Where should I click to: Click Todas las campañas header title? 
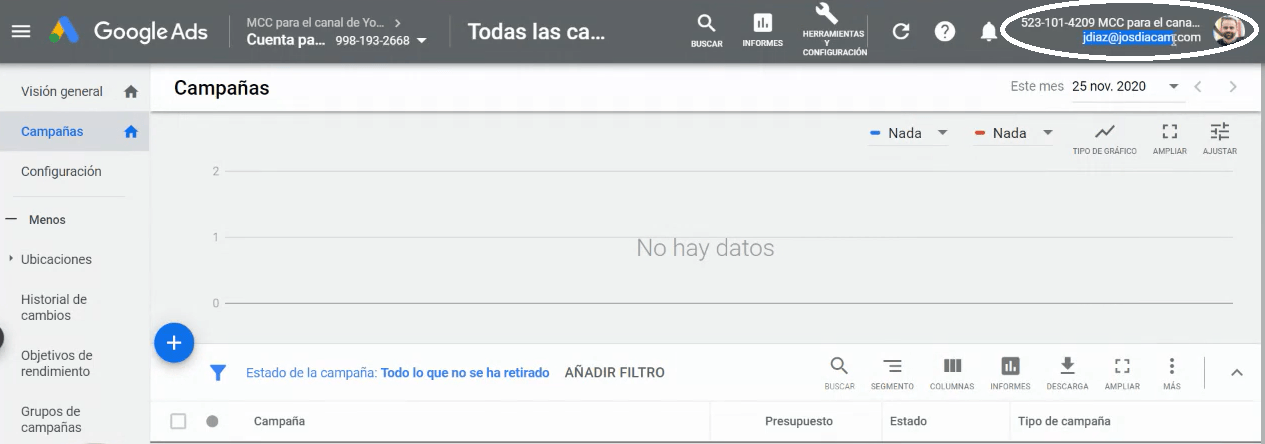pos(536,31)
